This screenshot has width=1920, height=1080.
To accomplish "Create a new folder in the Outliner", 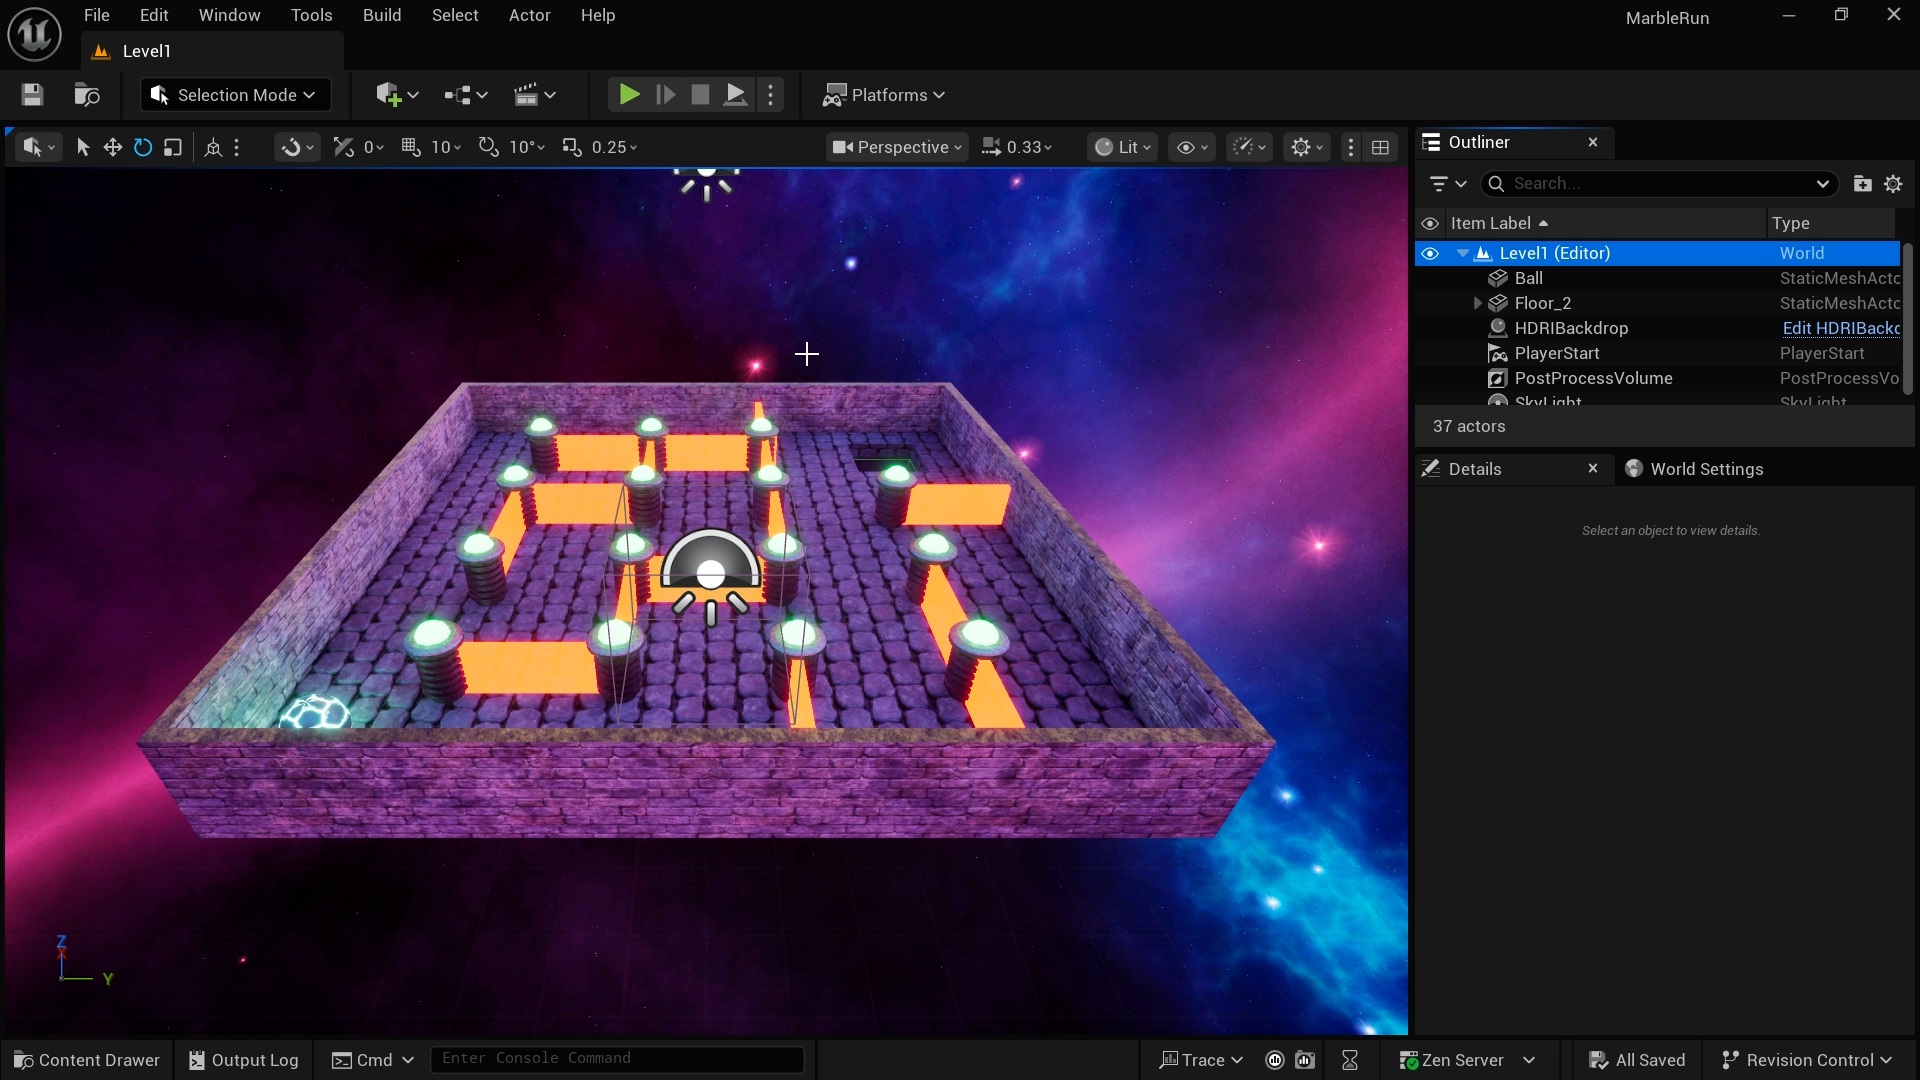I will (1862, 183).
